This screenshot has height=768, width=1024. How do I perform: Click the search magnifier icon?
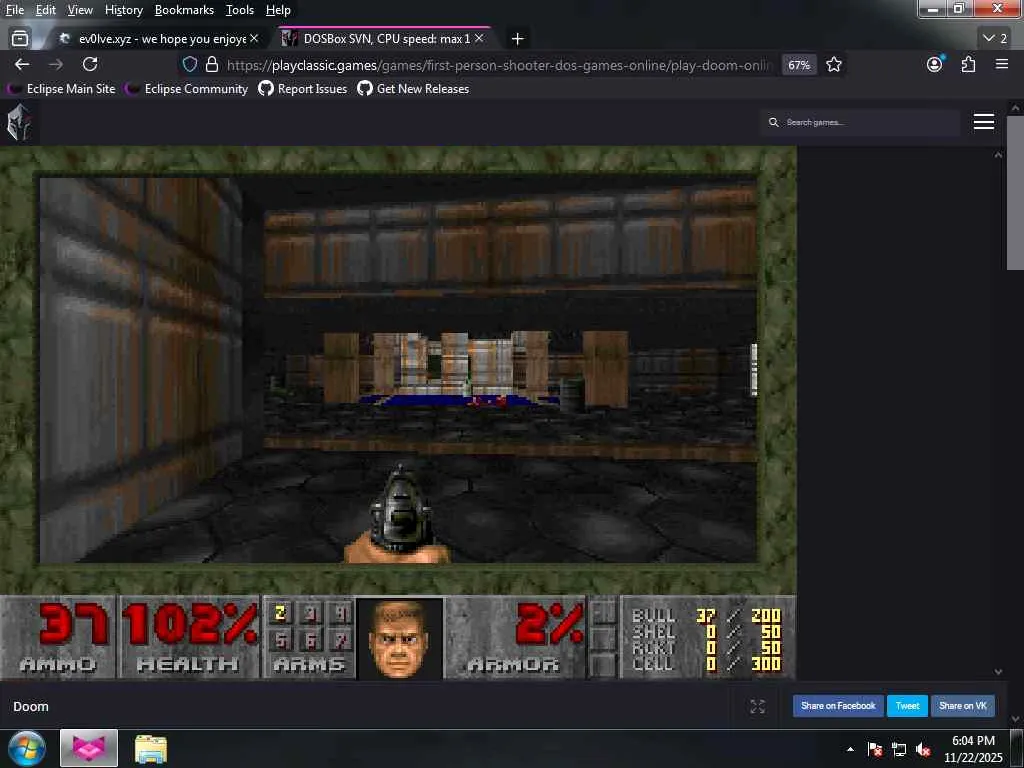coord(774,122)
